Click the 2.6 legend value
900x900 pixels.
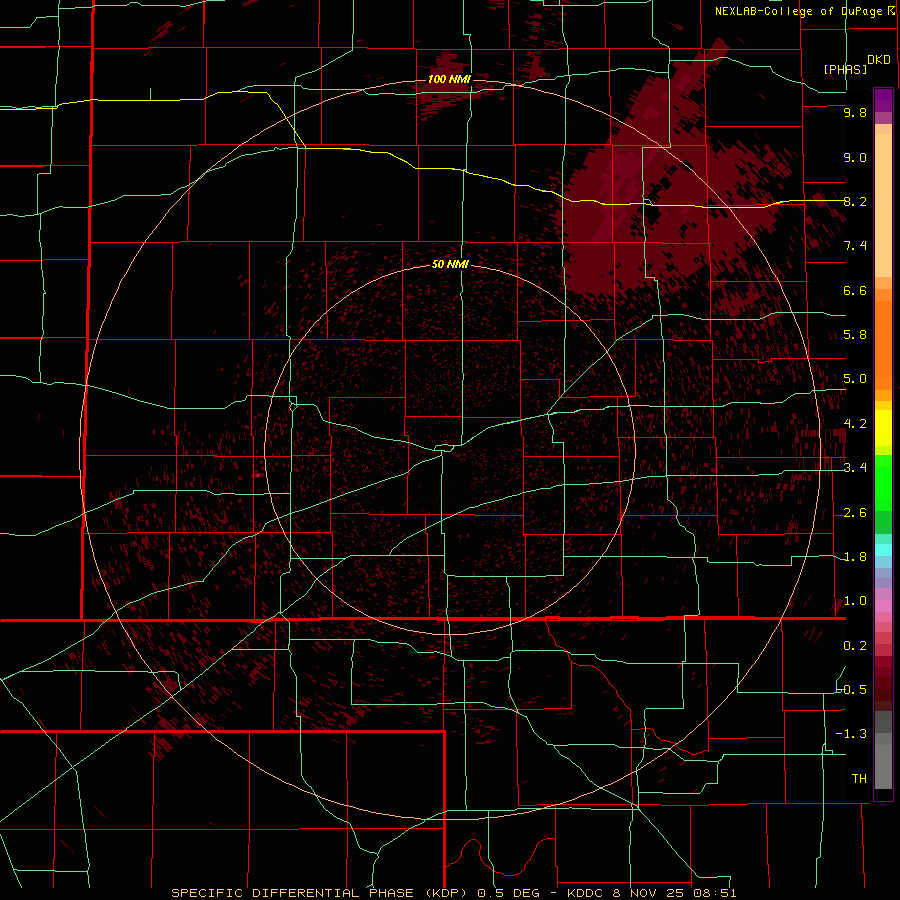pyautogui.click(x=855, y=513)
